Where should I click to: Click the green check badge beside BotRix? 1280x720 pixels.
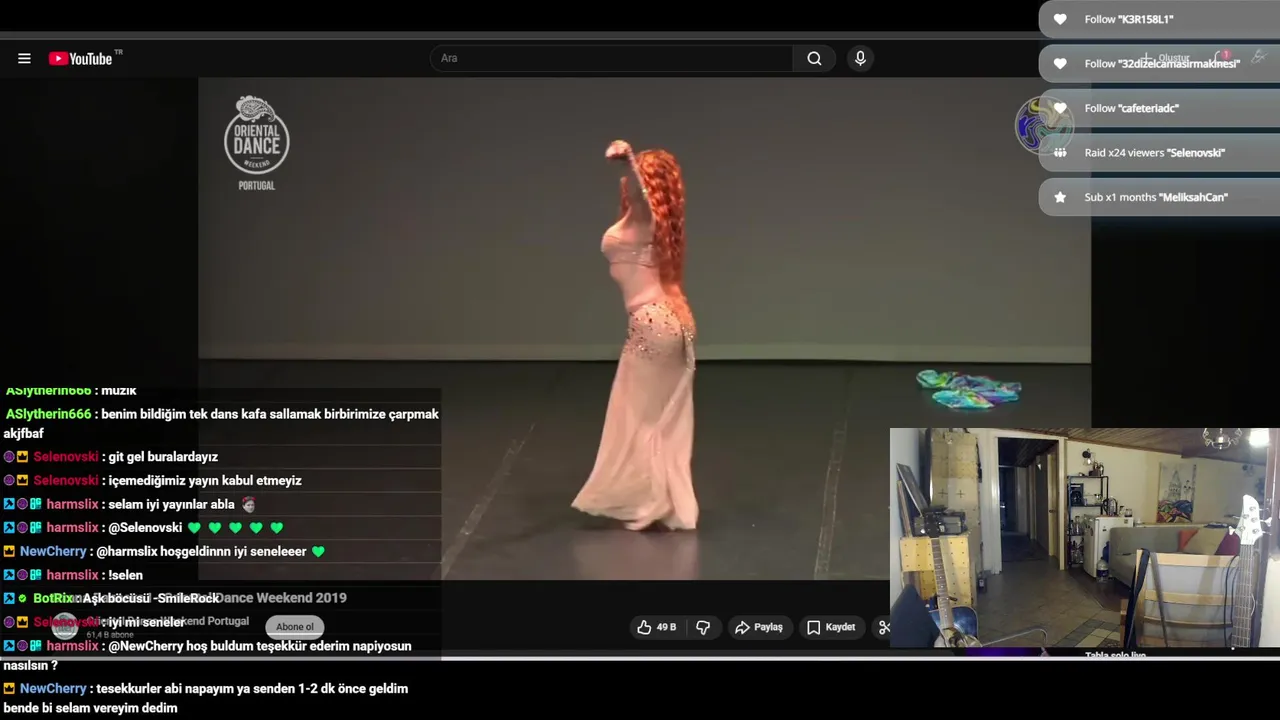coord(23,598)
